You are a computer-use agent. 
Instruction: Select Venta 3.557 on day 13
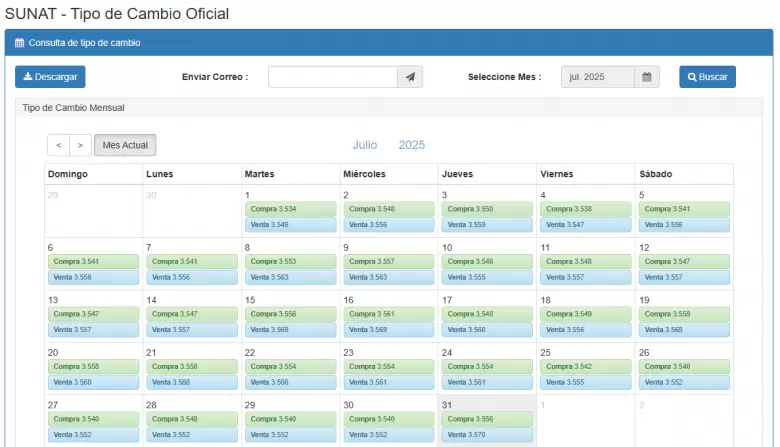94,330
